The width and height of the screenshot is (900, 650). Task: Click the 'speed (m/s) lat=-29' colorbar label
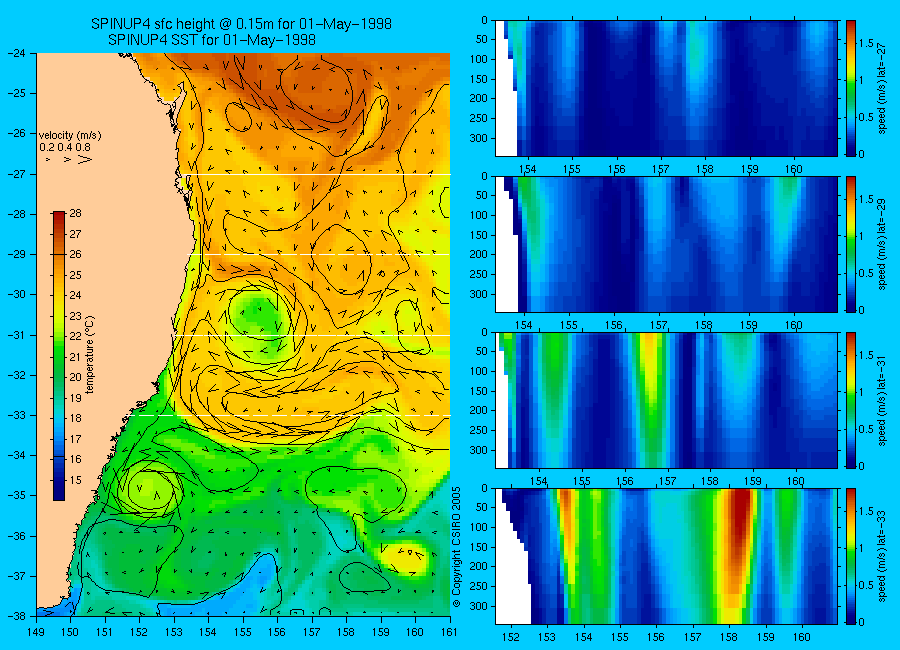[x=882, y=244]
